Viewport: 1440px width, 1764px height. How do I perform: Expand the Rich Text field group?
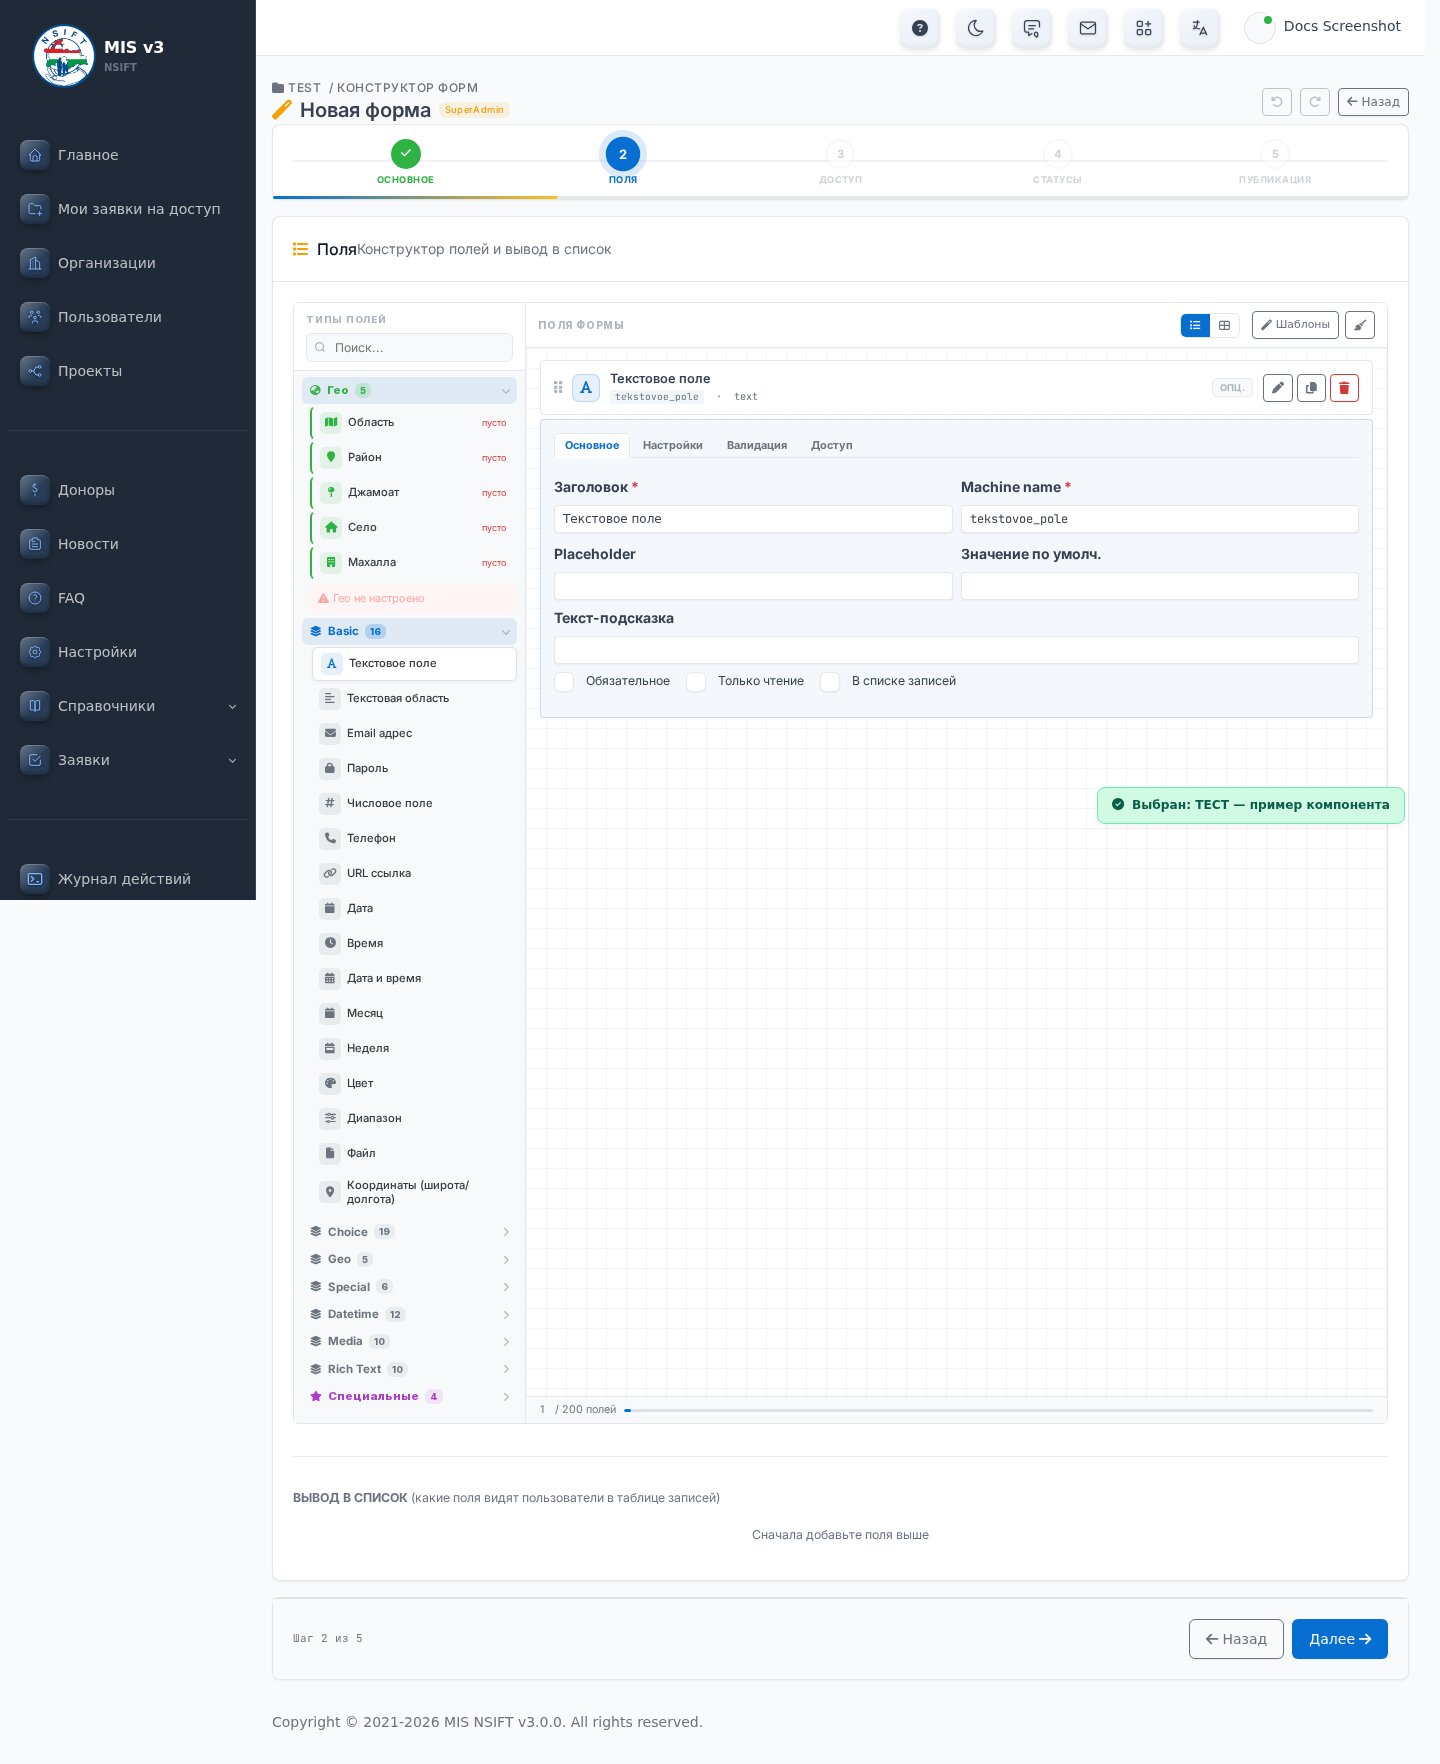tap(409, 1369)
